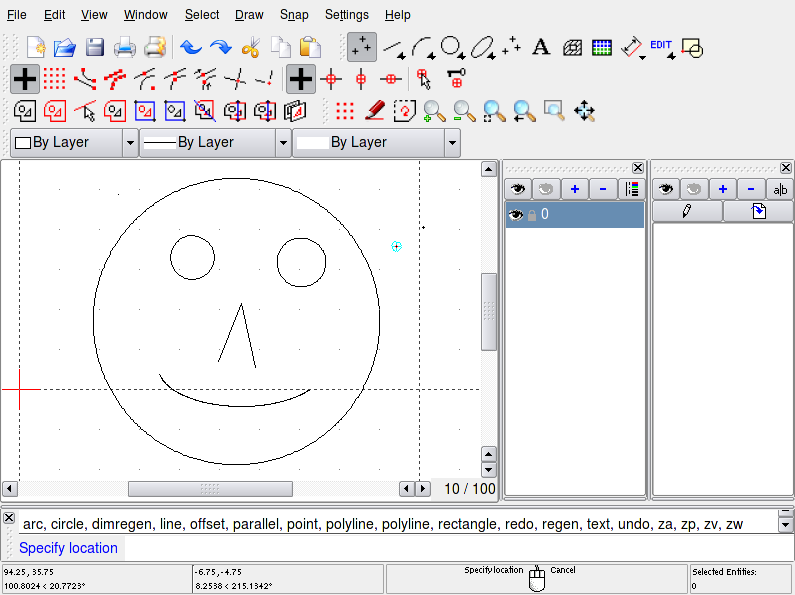Image resolution: width=795 pixels, height=595 pixels.
Task: Select the Line tool
Action: [394, 48]
